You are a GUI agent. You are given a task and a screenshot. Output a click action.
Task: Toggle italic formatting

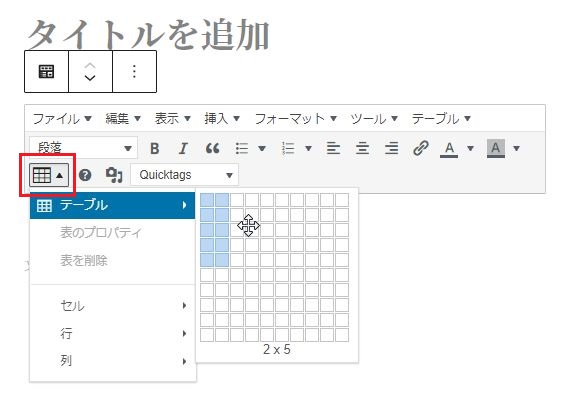click(183, 149)
